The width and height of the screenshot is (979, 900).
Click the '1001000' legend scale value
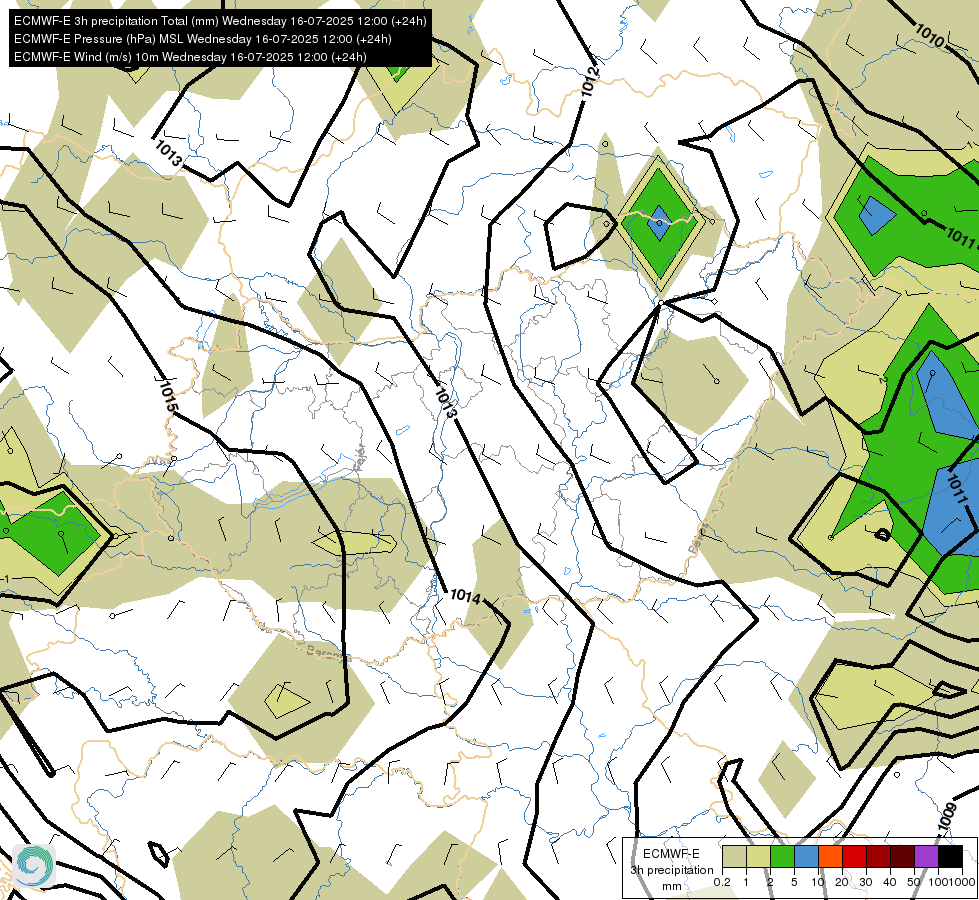pos(951,882)
